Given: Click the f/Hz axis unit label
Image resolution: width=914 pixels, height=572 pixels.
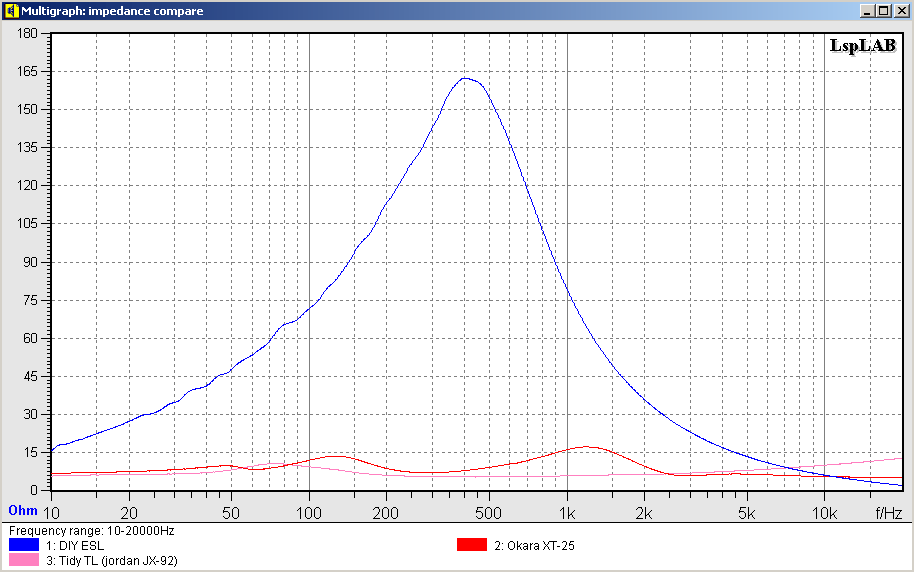Looking at the screenshot, I should click(889, 513).
